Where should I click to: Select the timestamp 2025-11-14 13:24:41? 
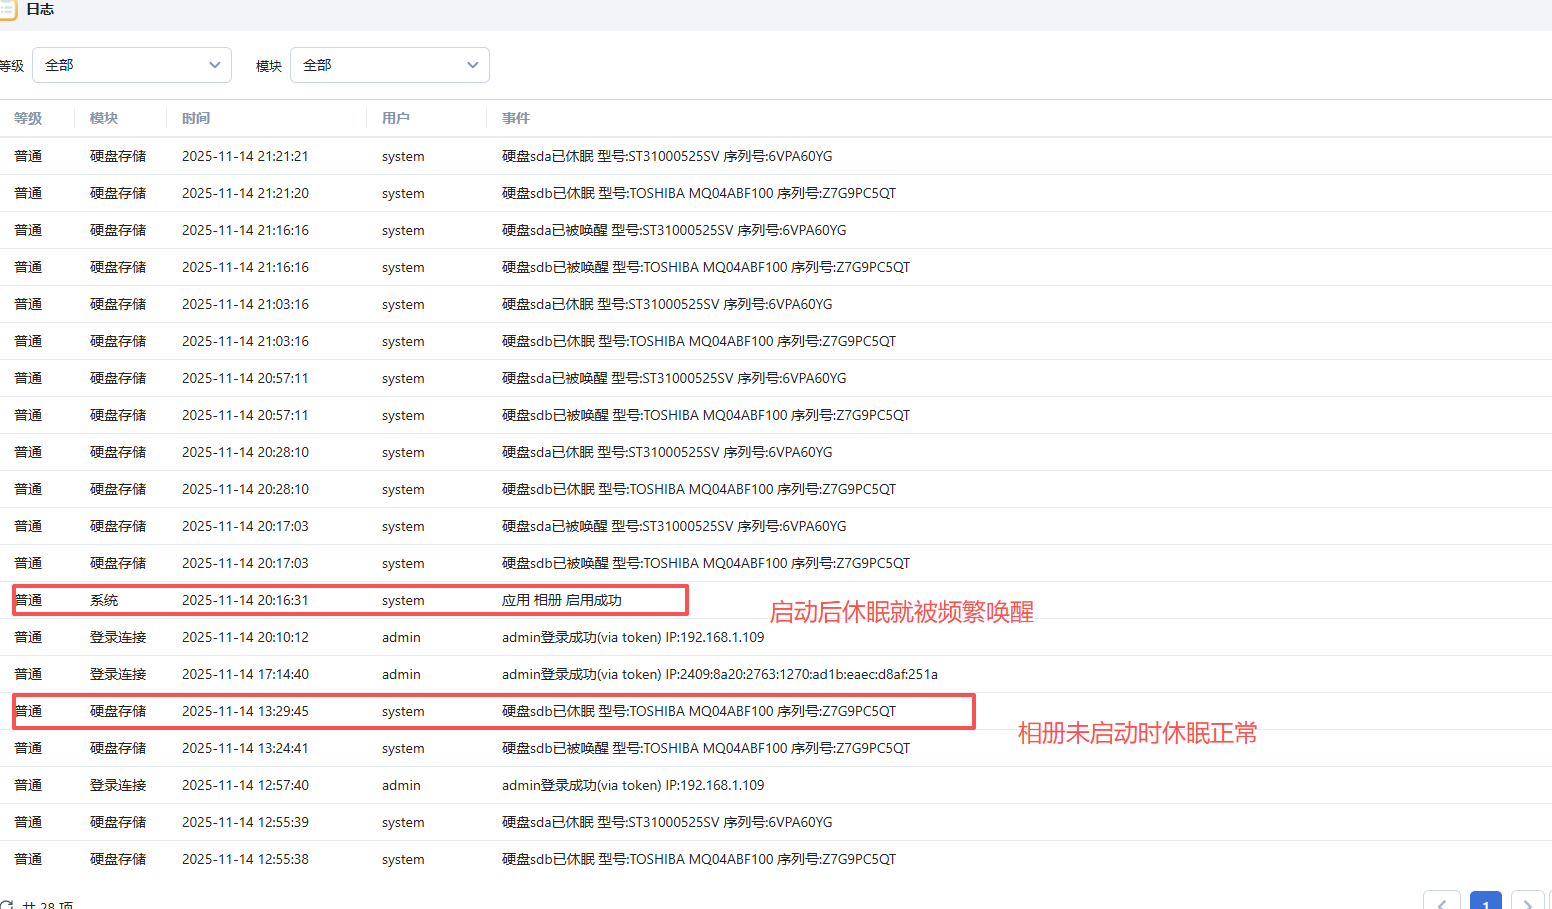click(245, 748)
